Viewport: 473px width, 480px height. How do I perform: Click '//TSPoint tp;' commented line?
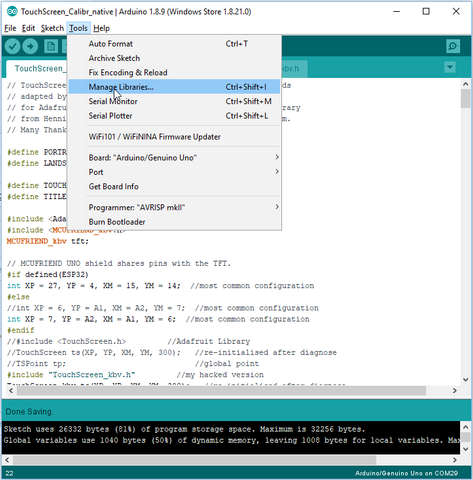tap(36, 363)
